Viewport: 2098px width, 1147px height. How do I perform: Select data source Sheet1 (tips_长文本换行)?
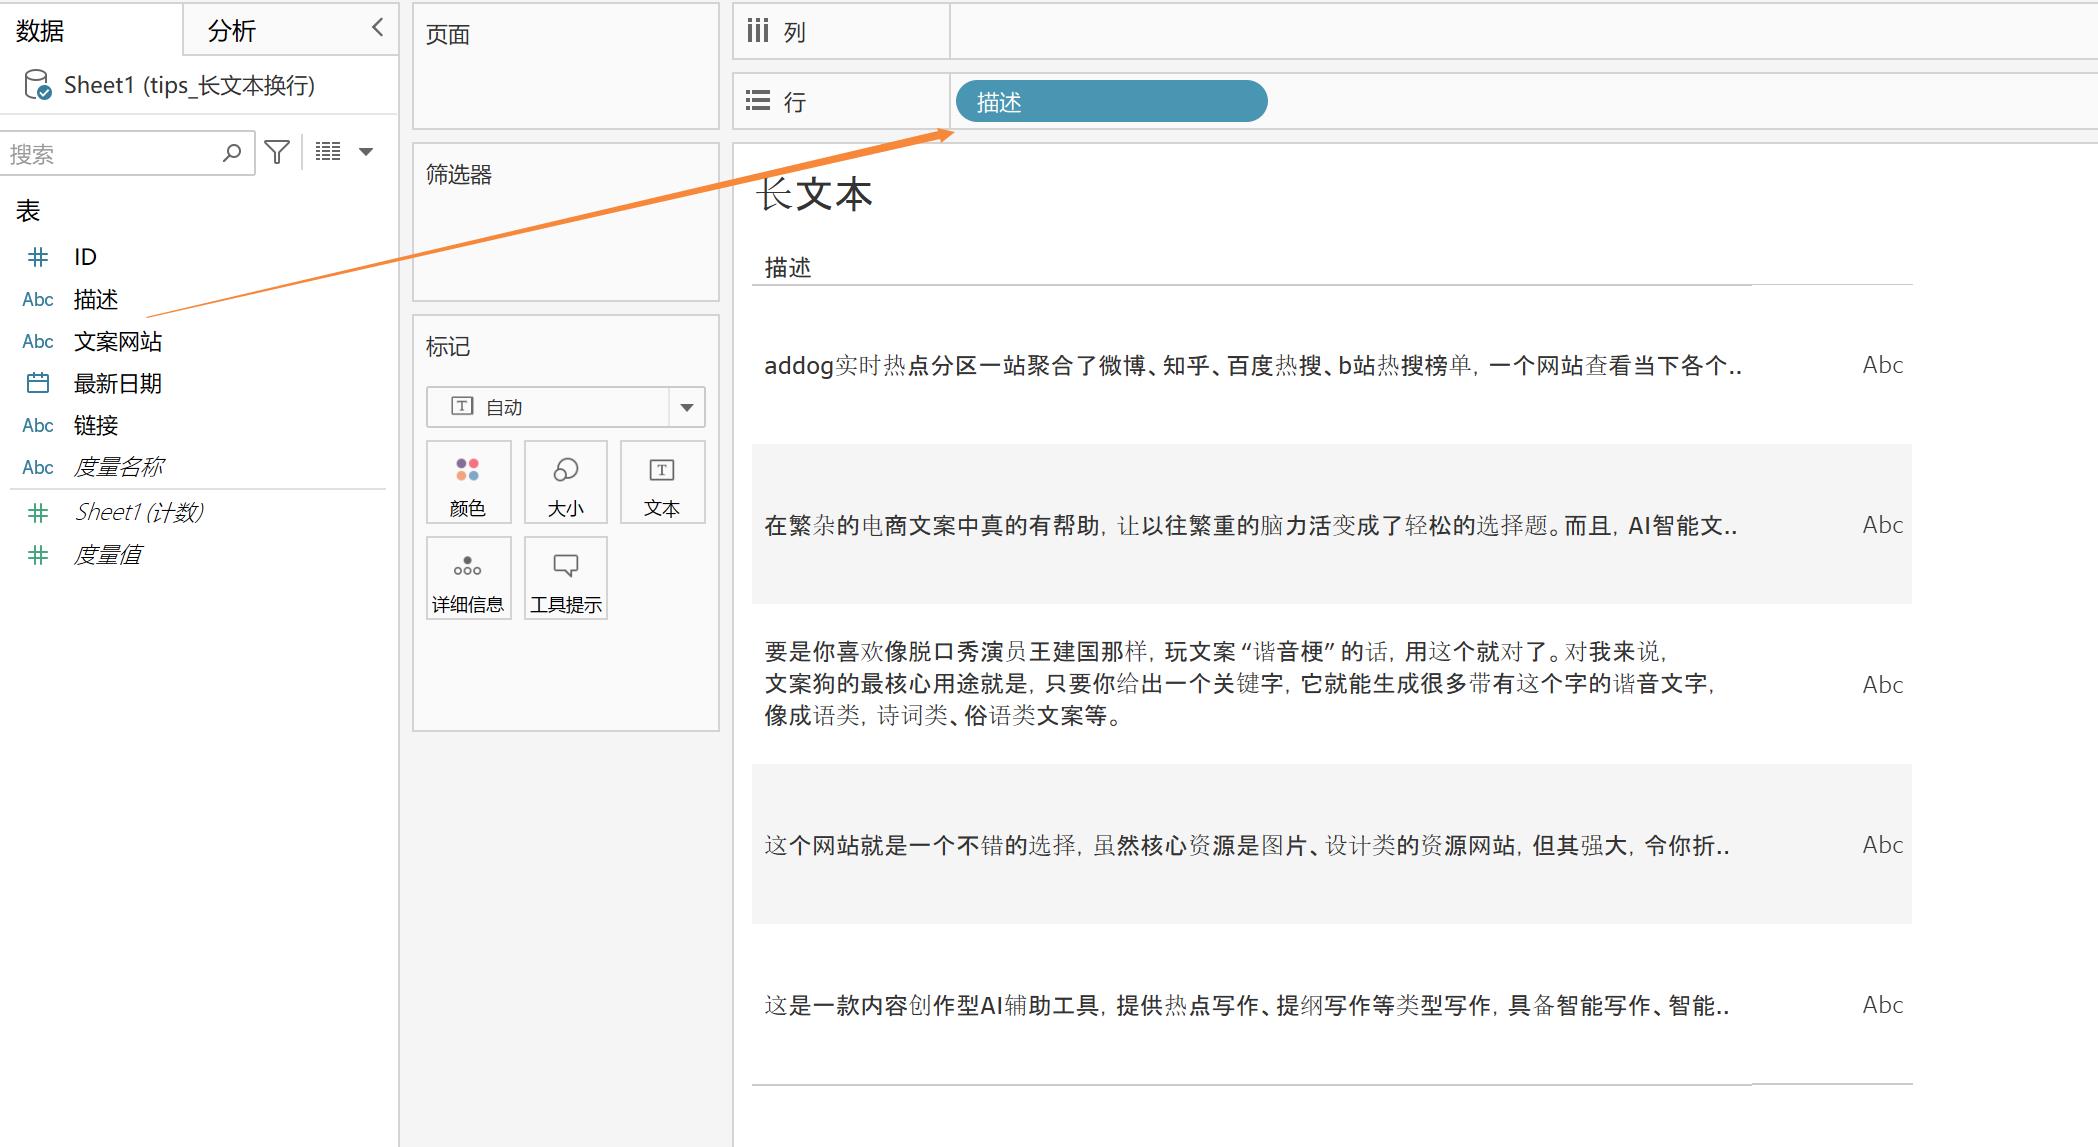click(189, 85)
